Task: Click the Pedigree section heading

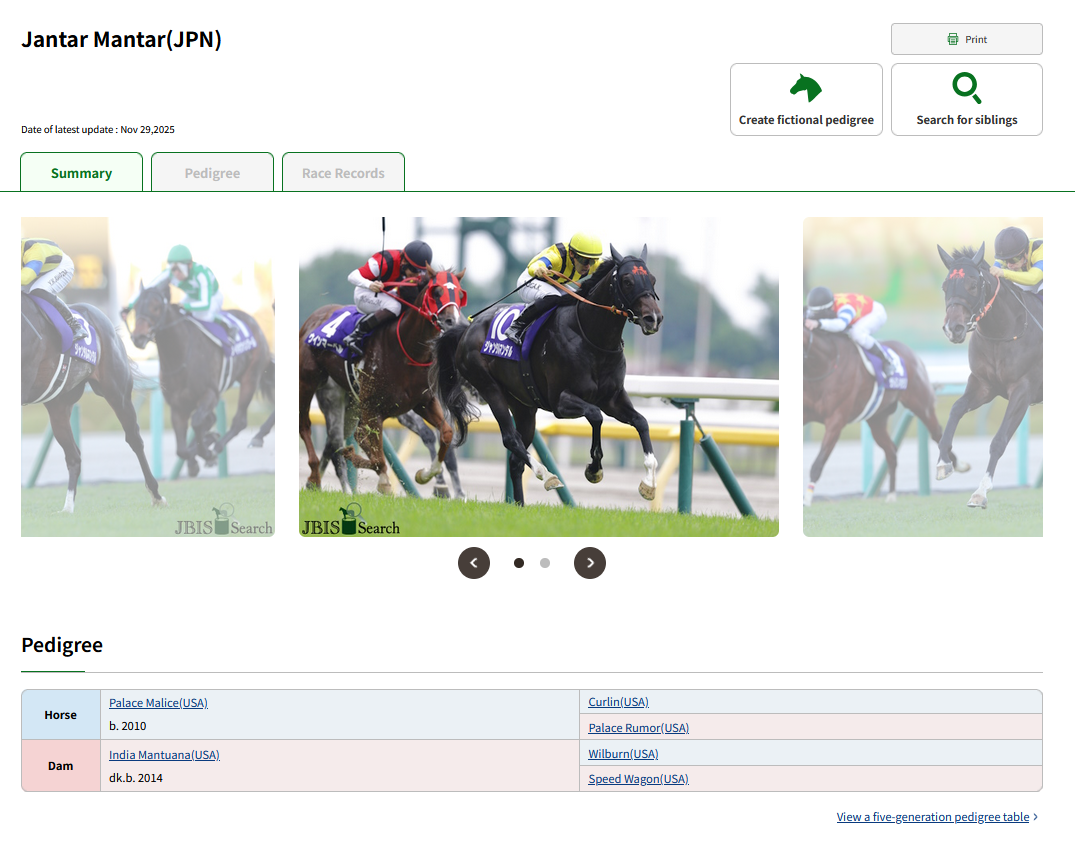Action: tap(62, 645)
